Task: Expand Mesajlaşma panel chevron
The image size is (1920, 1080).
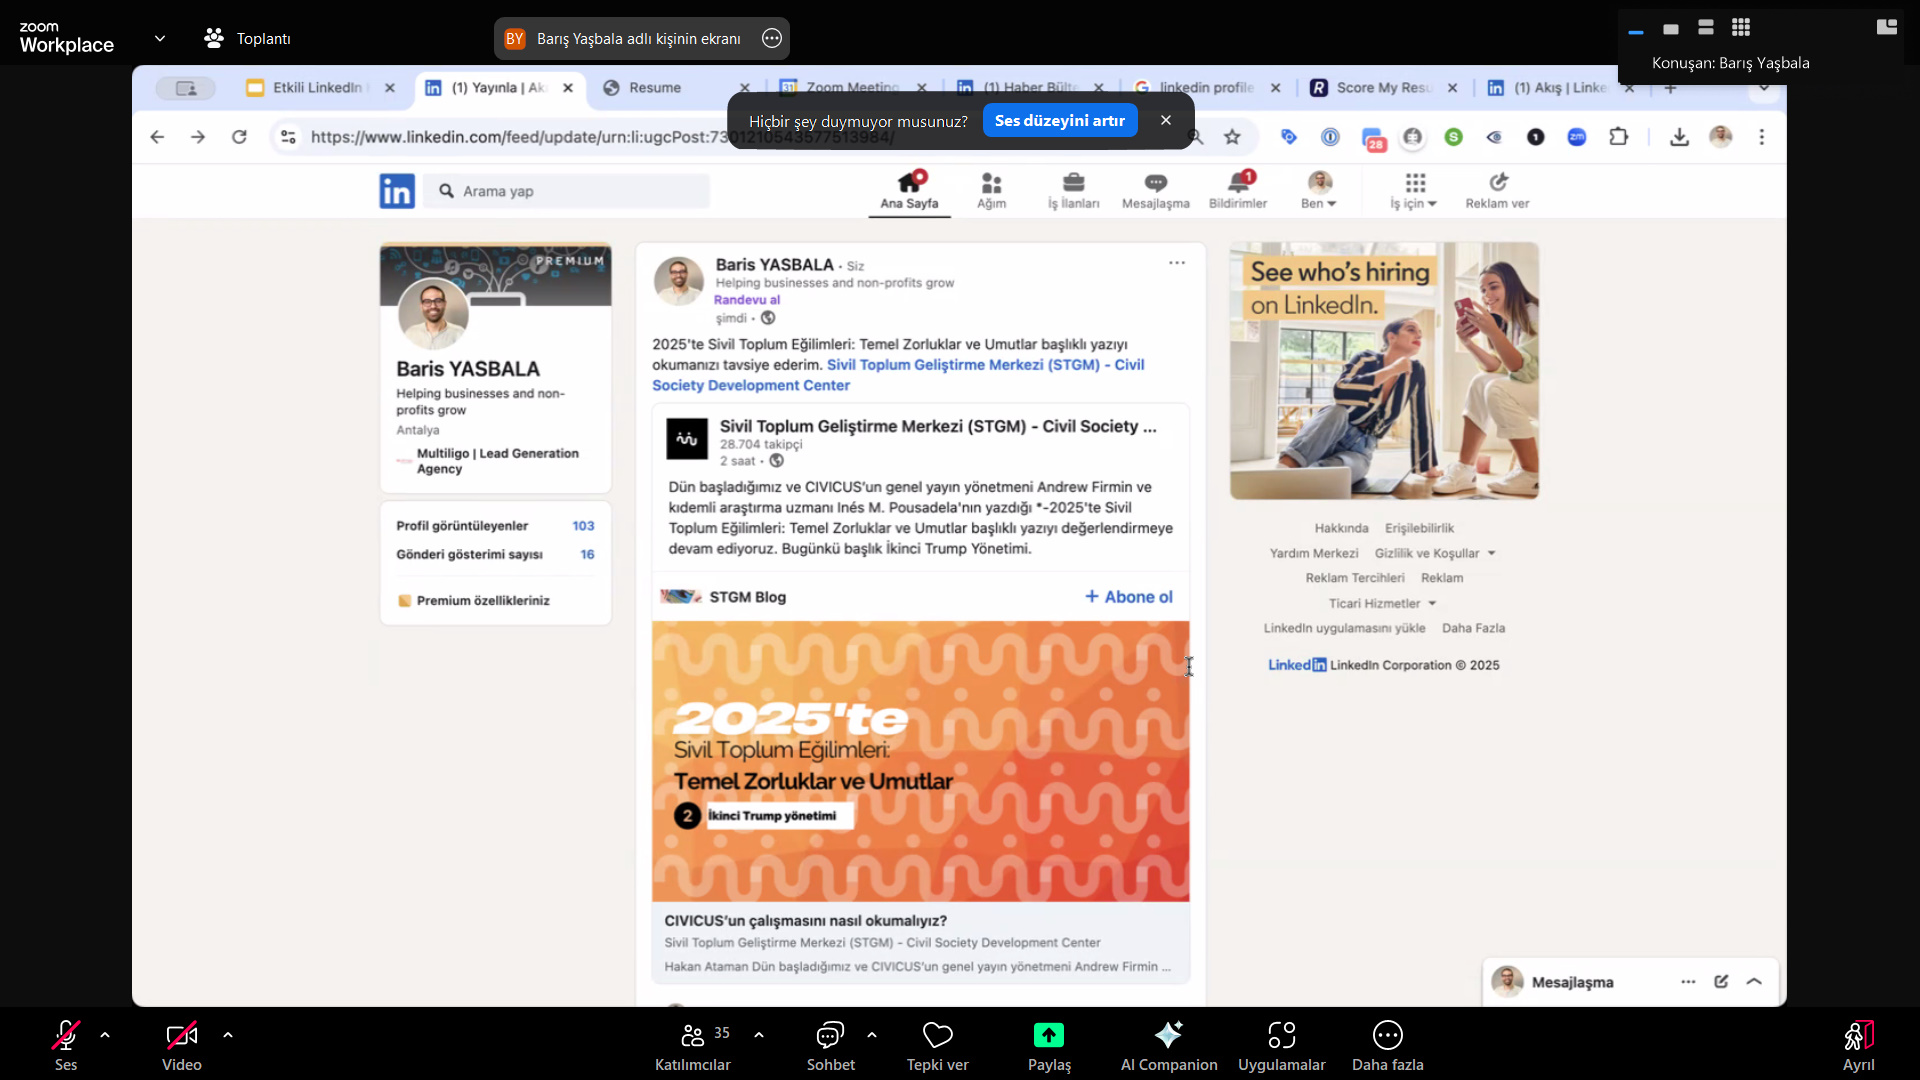Action: pos(1754,982)
